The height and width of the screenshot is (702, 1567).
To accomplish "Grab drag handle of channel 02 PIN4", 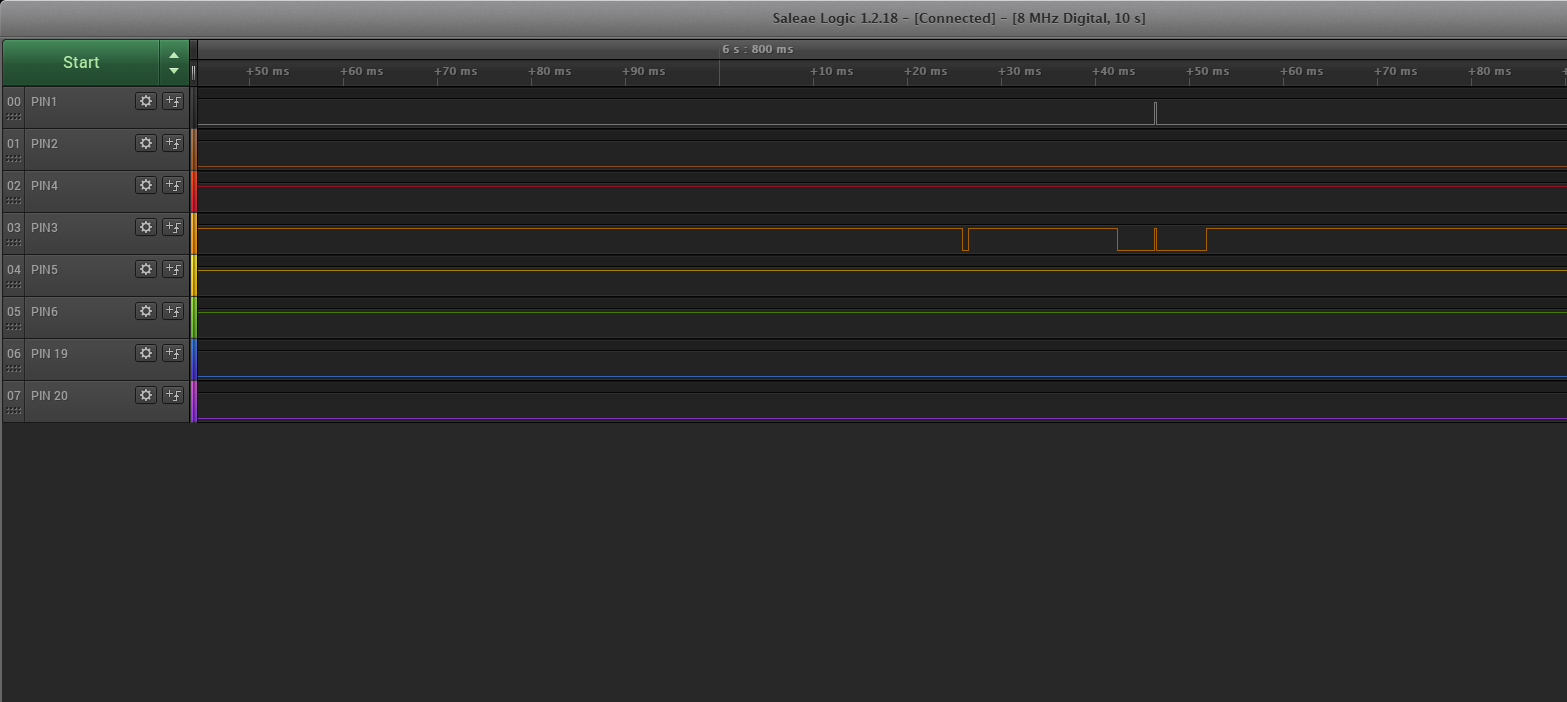I will [x=14, y=201].
